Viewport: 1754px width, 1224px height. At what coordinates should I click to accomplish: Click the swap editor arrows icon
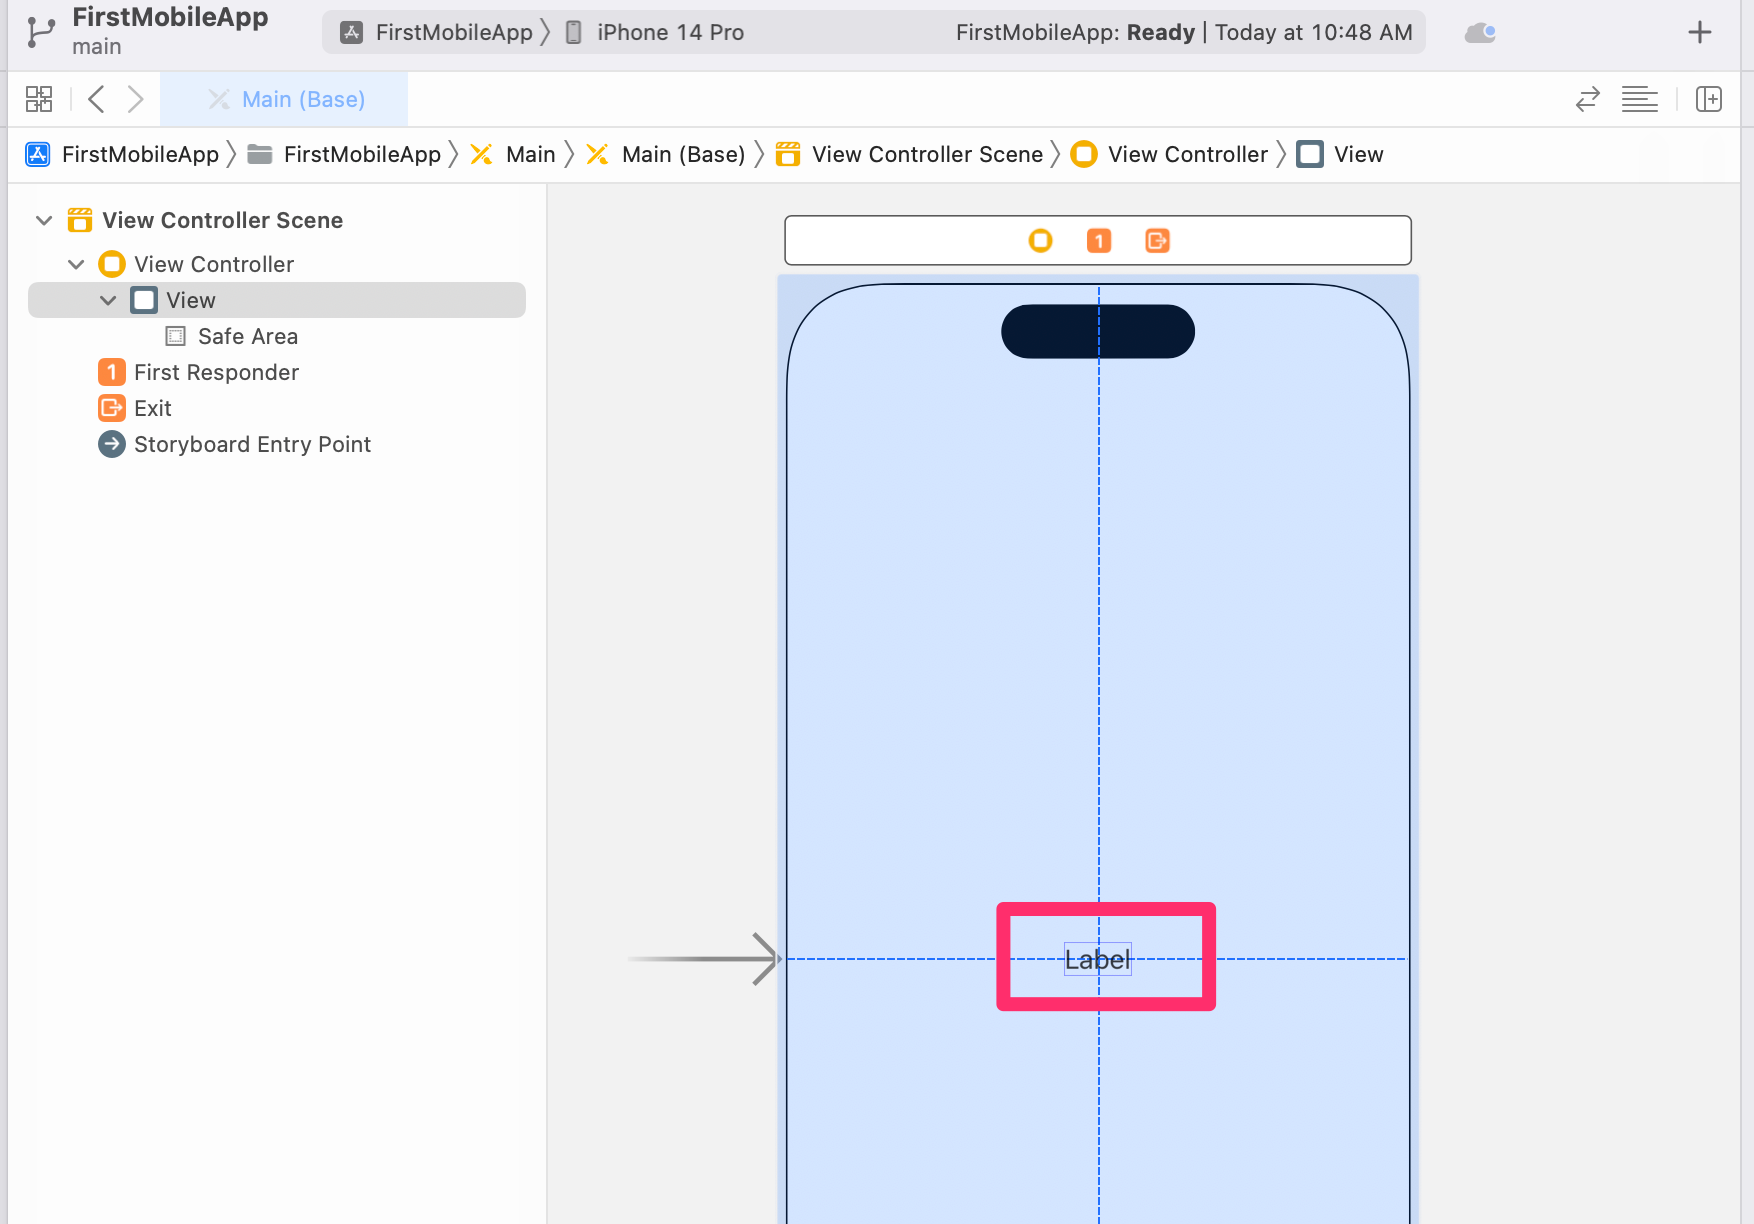(x=1588, y=99)
